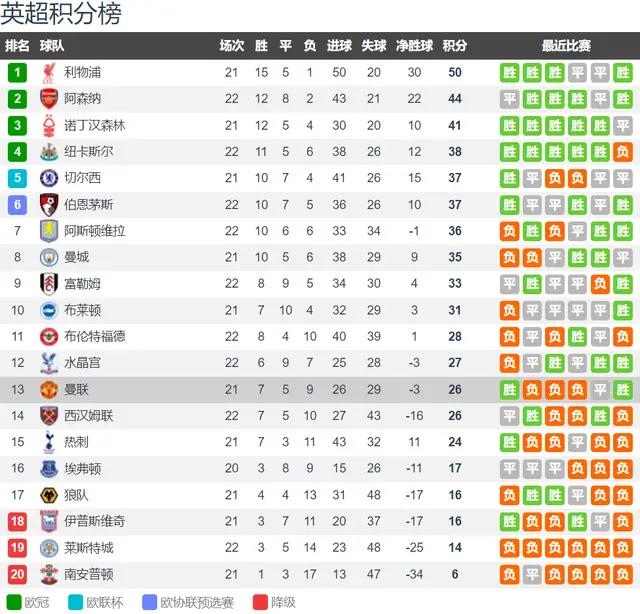Open the 纽卡斯尔 team name link
The height and width of the screenshot is (614, 640).
(89, 152)
